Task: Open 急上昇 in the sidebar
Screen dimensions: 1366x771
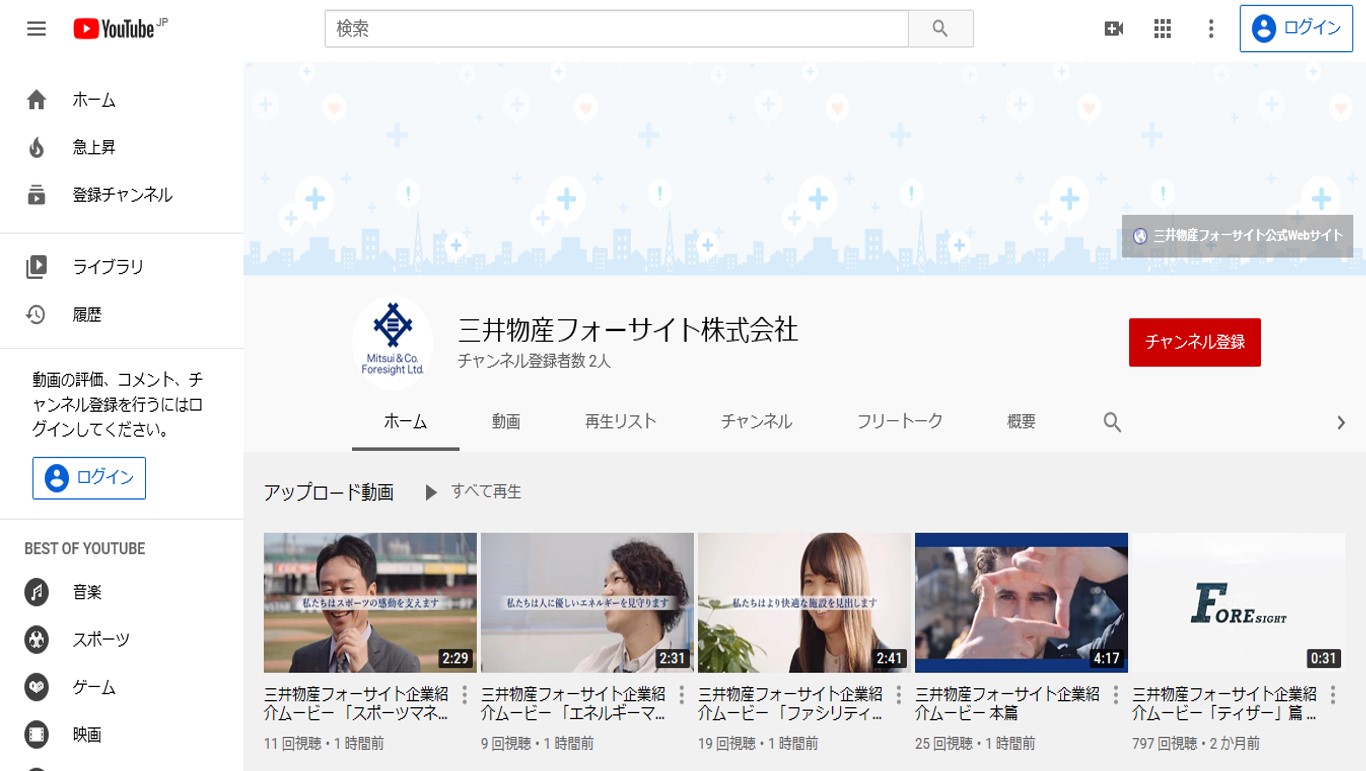Action: click(94, 148)
